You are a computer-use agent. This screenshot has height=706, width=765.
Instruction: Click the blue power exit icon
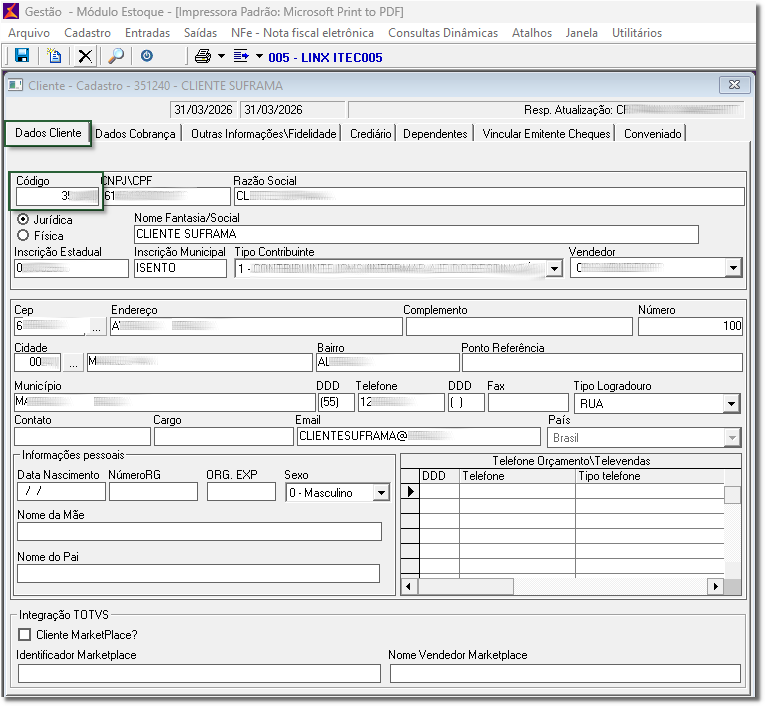[147, 56]
